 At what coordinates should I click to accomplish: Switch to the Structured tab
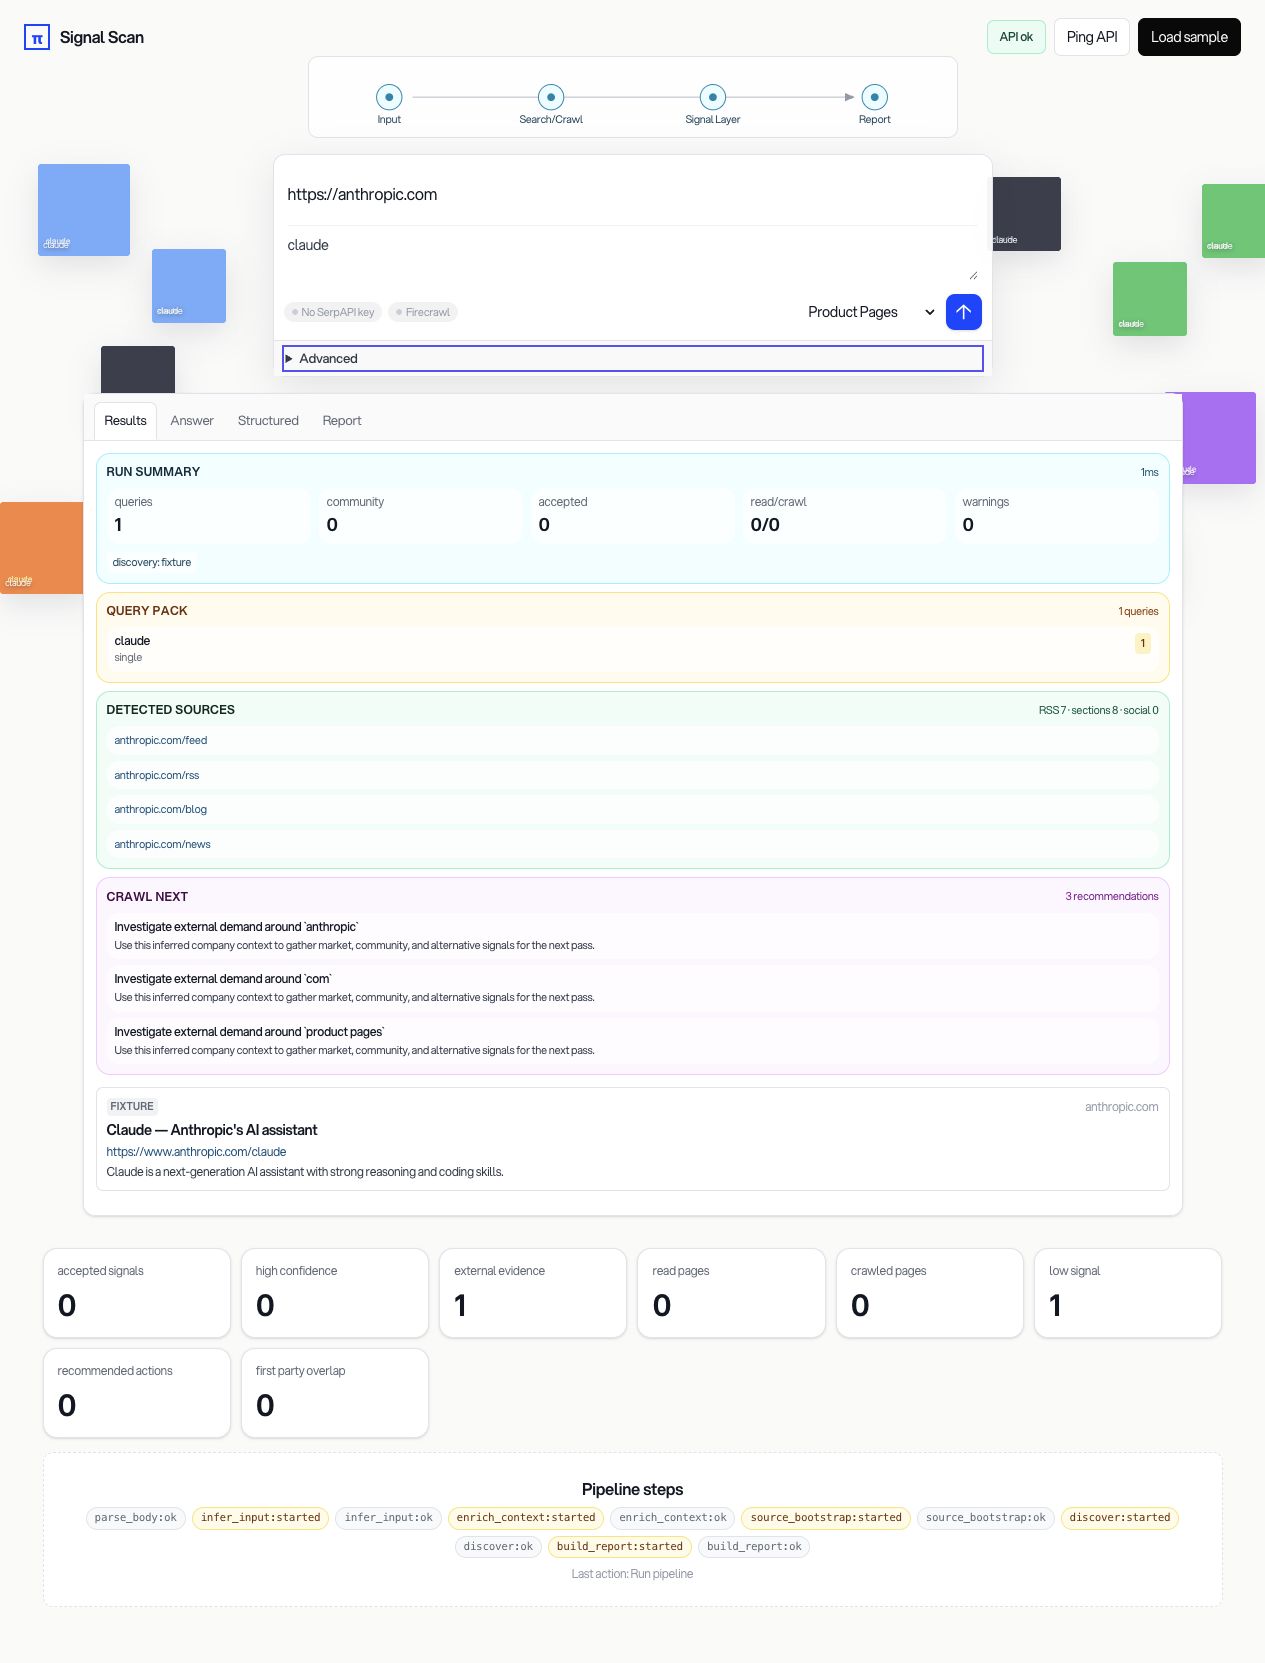click(268, 421)
